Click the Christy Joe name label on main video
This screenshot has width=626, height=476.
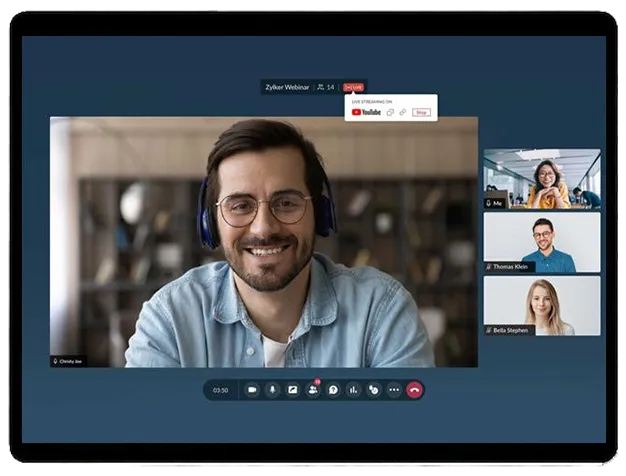[x=71, y=361]
